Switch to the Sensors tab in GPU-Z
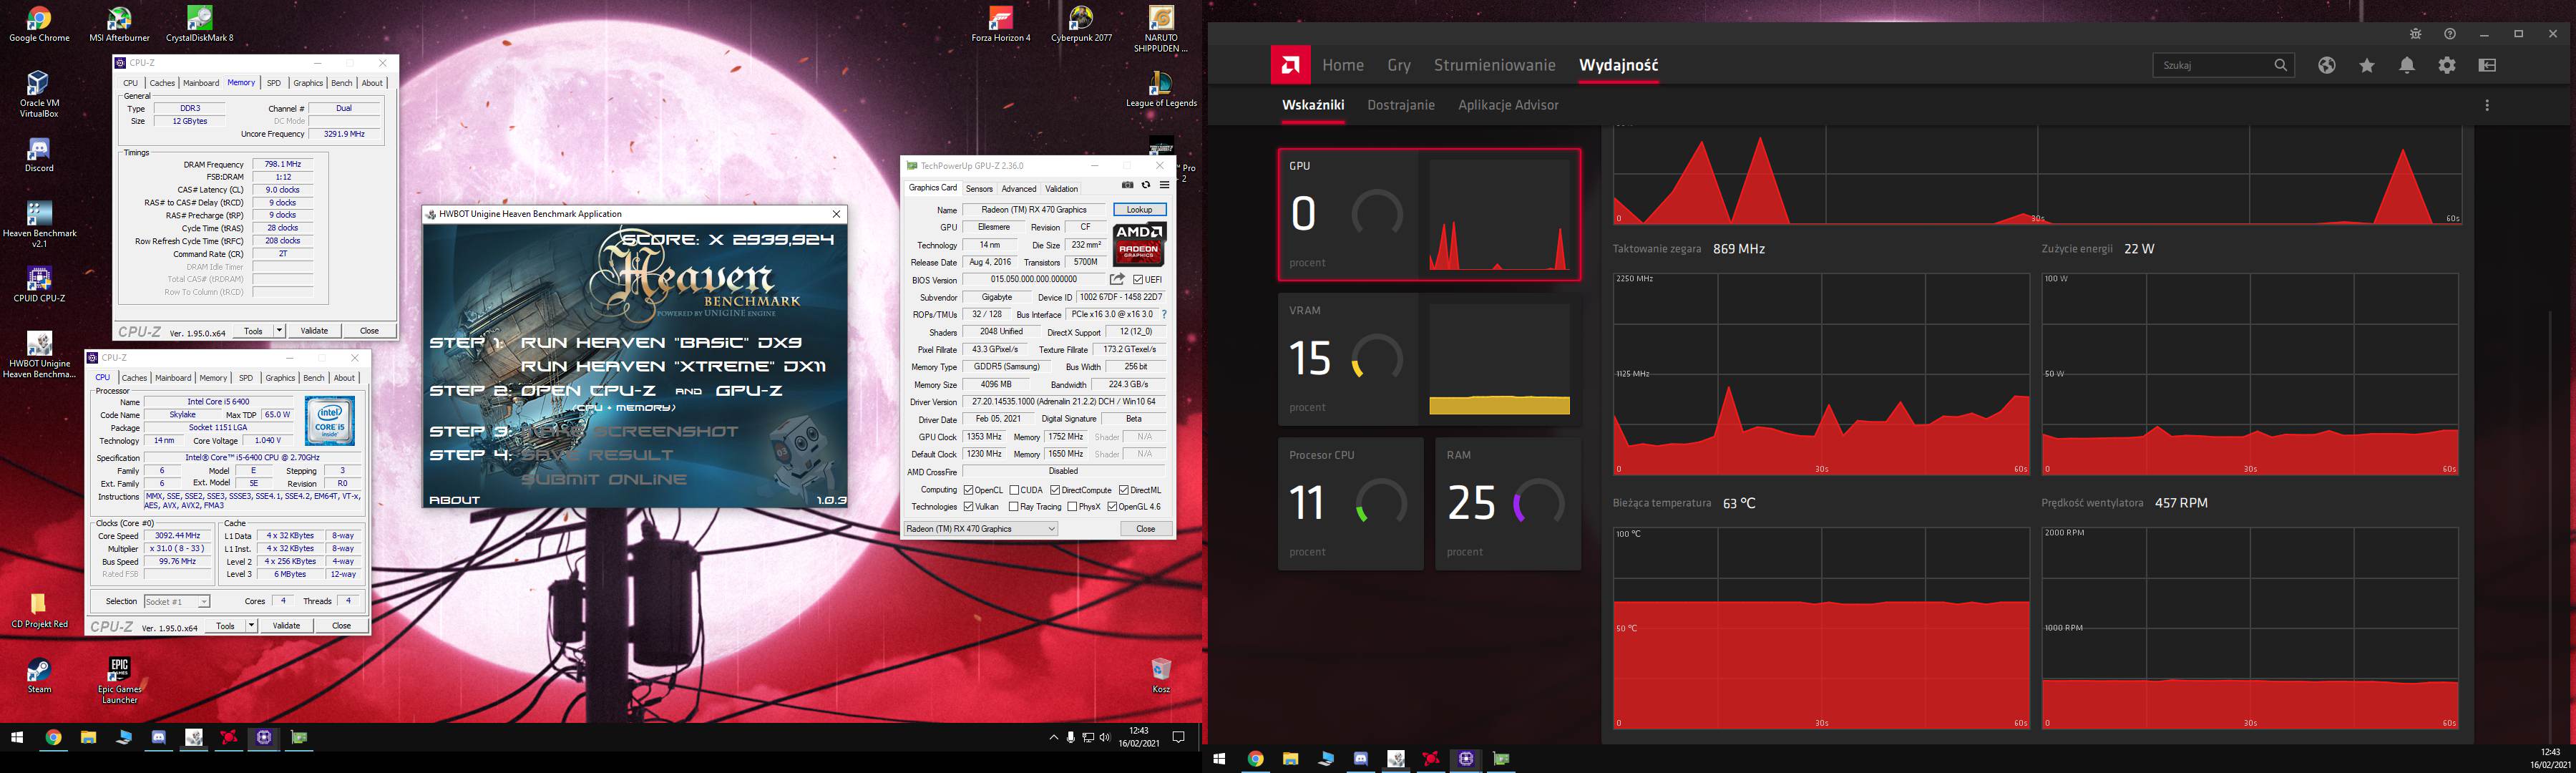Image resolution: width=2576 pixels, height=773 pixels. point(979,189)
